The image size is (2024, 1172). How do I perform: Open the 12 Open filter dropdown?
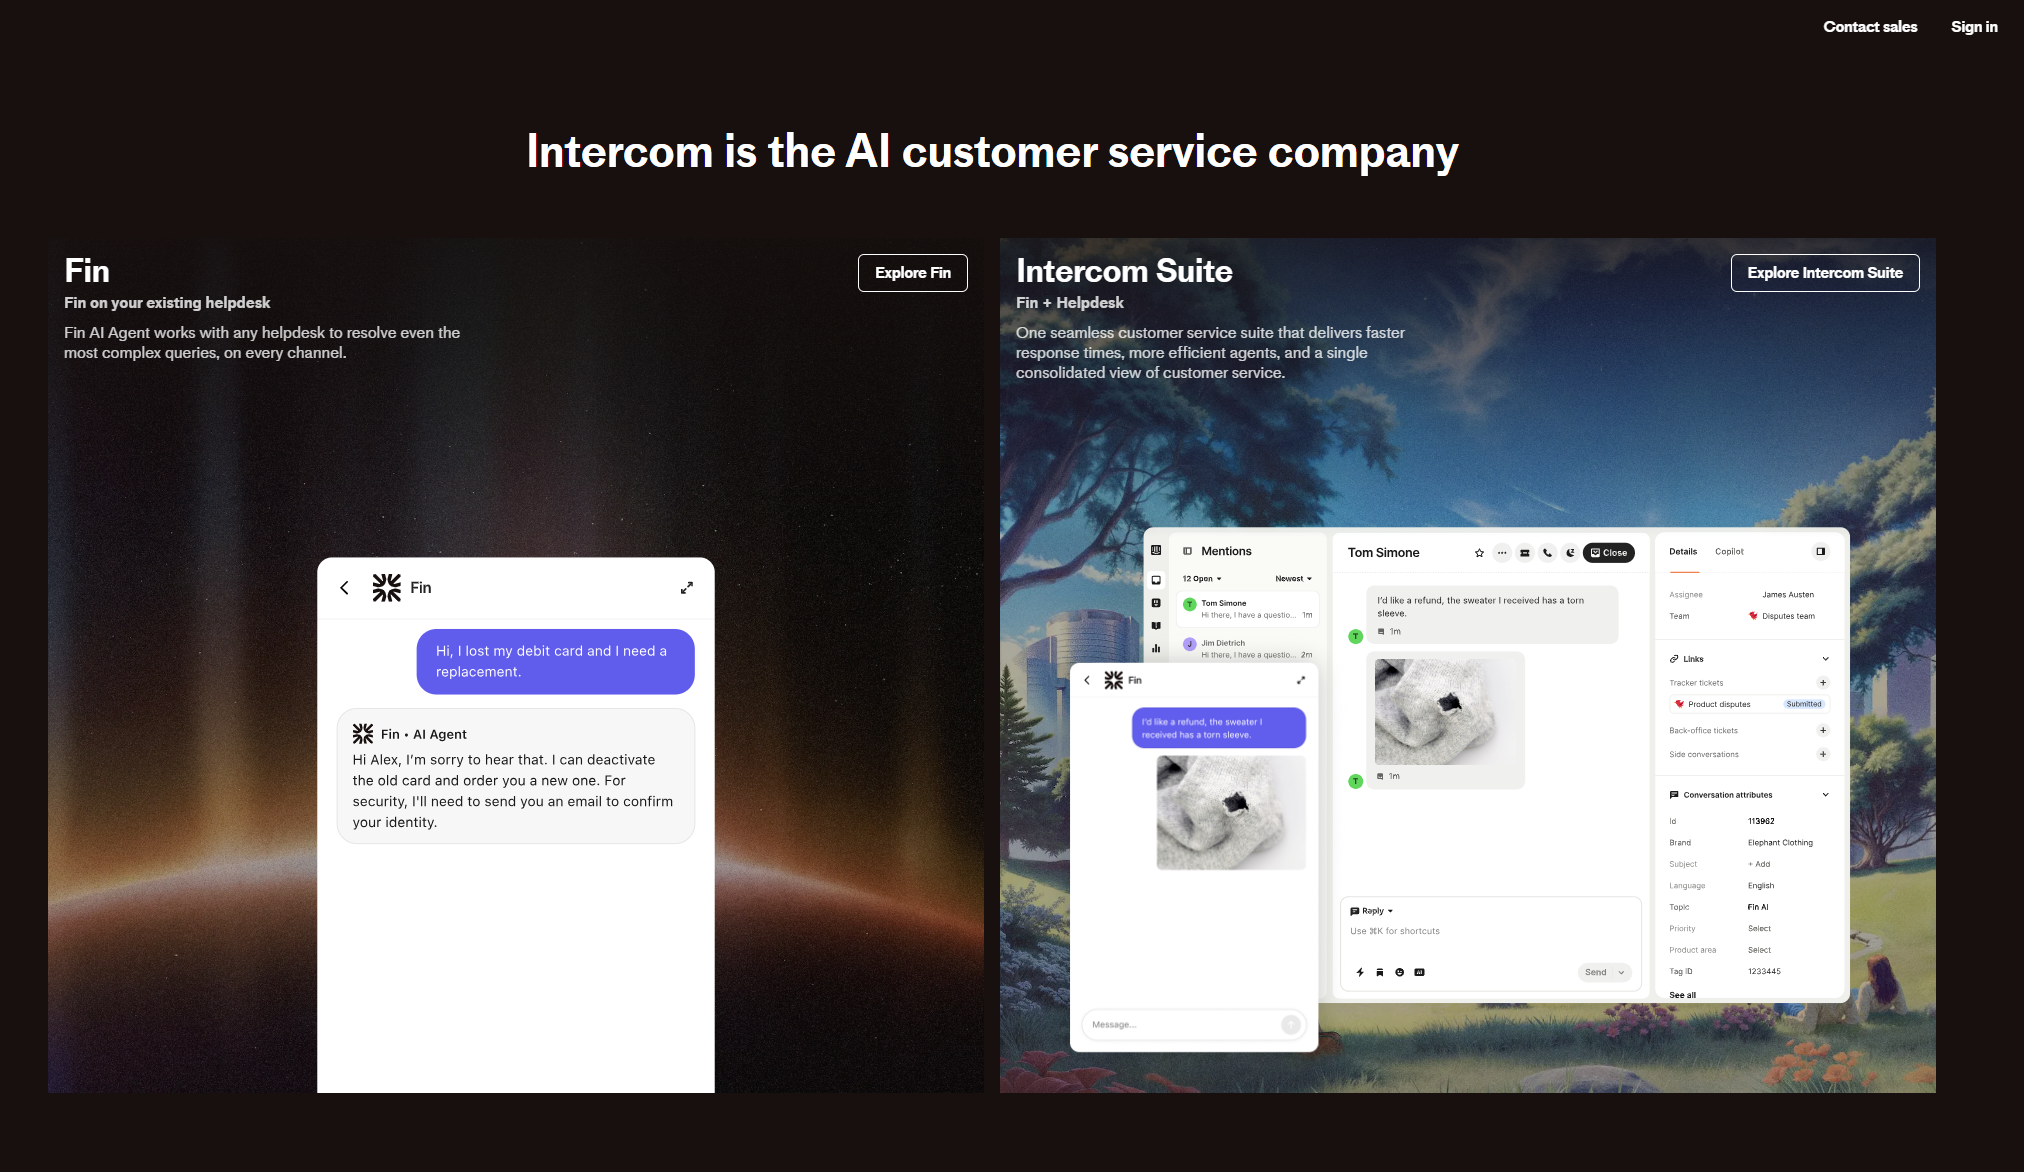1201,579
